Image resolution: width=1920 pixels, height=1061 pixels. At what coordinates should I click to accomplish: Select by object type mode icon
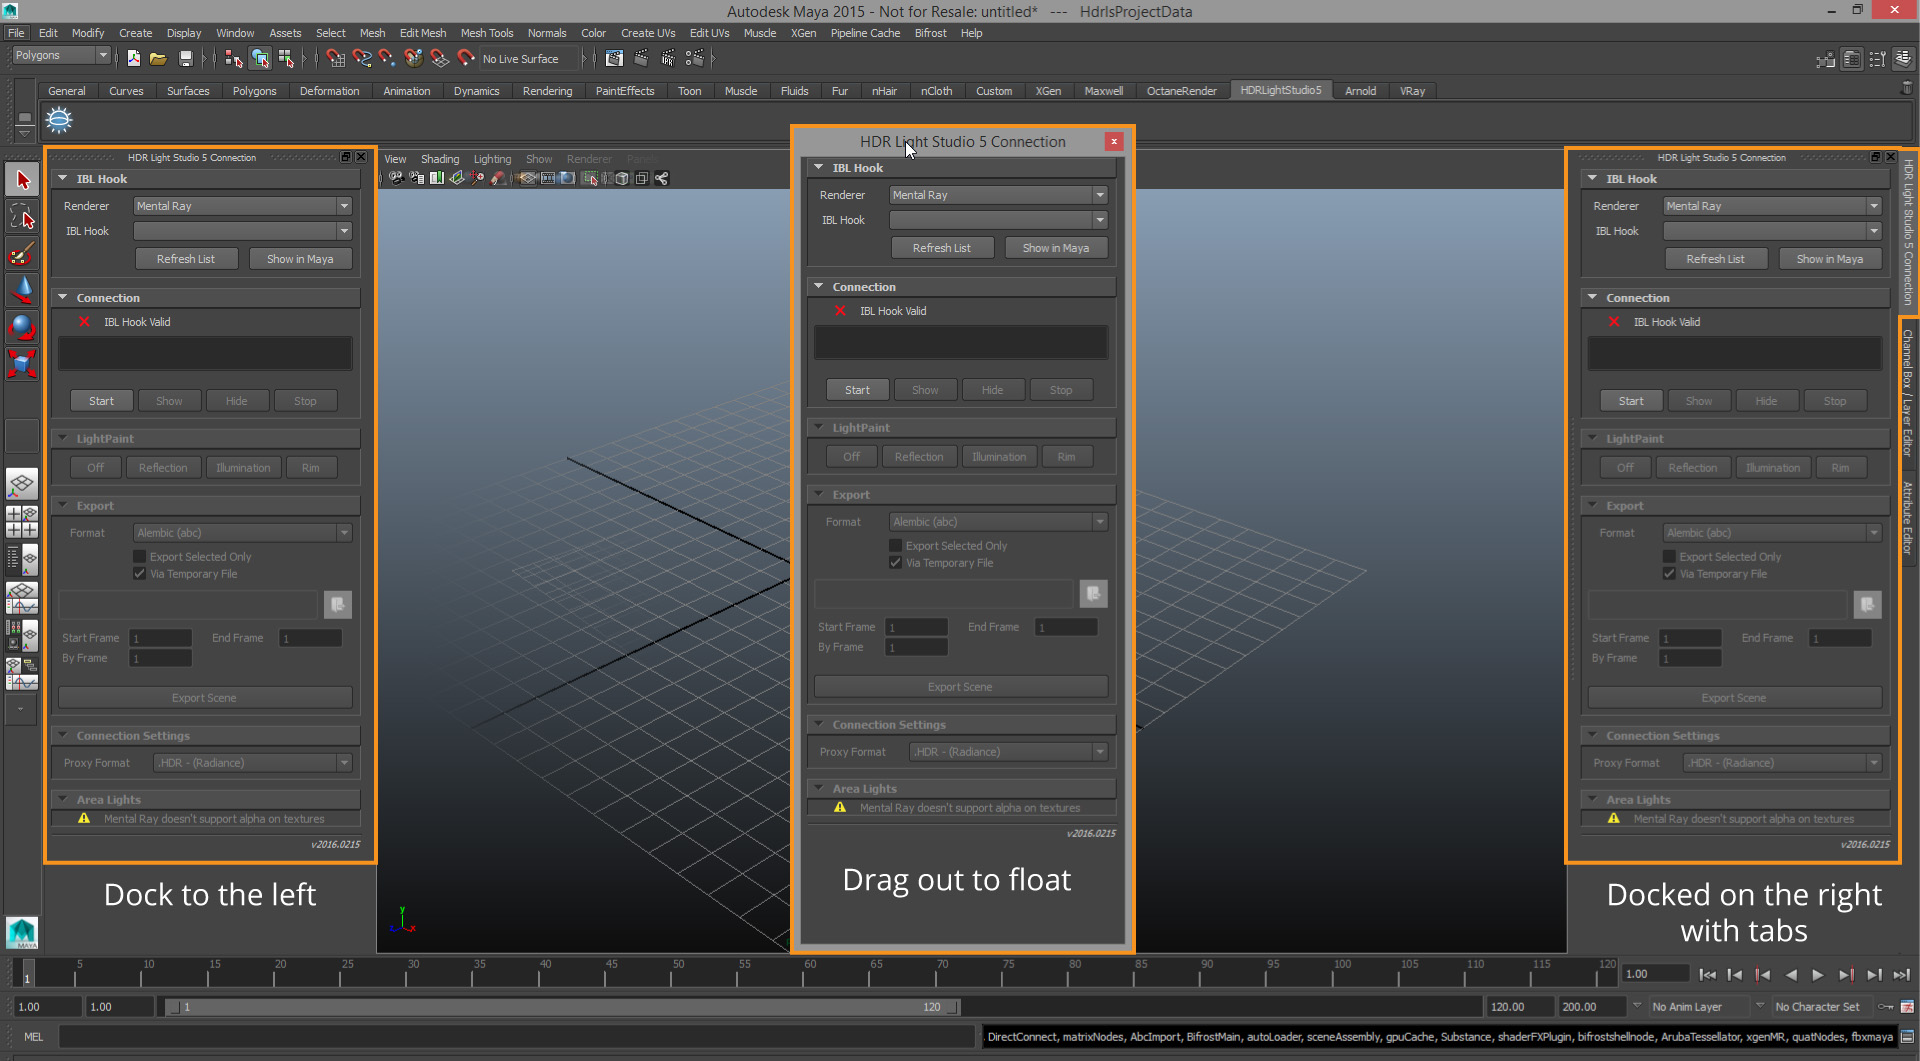[260, 59]
